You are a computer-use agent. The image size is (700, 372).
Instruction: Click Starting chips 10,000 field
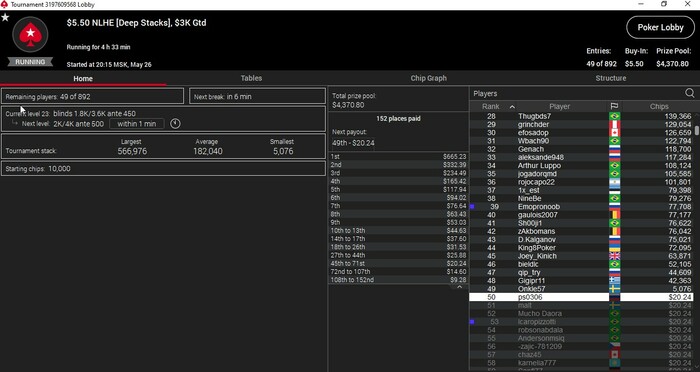(x=163, y=169)
